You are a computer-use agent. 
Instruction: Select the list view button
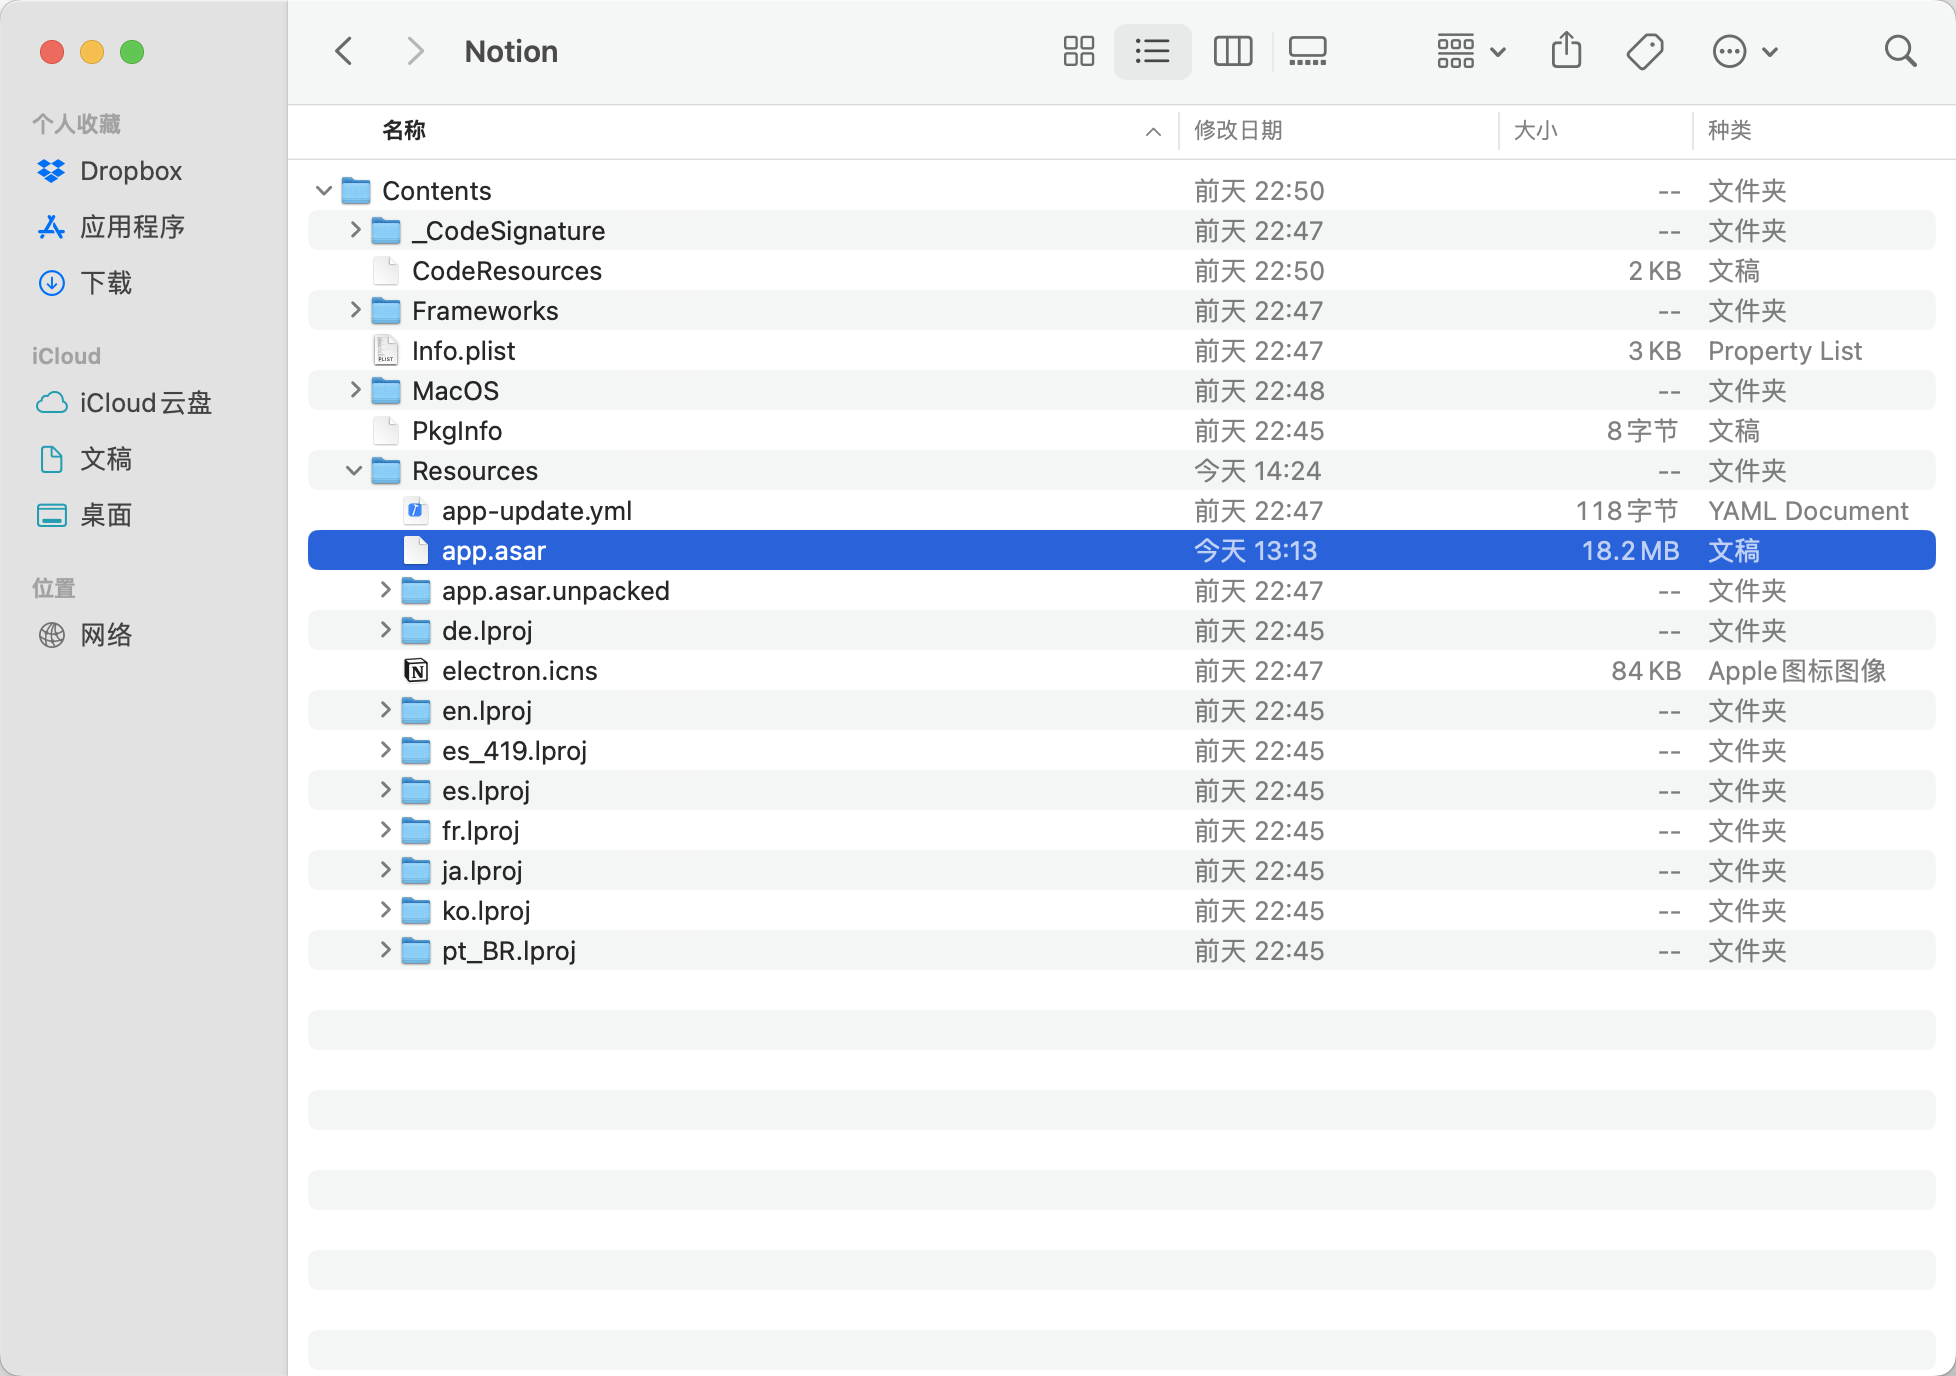(x=1152, y=51)
